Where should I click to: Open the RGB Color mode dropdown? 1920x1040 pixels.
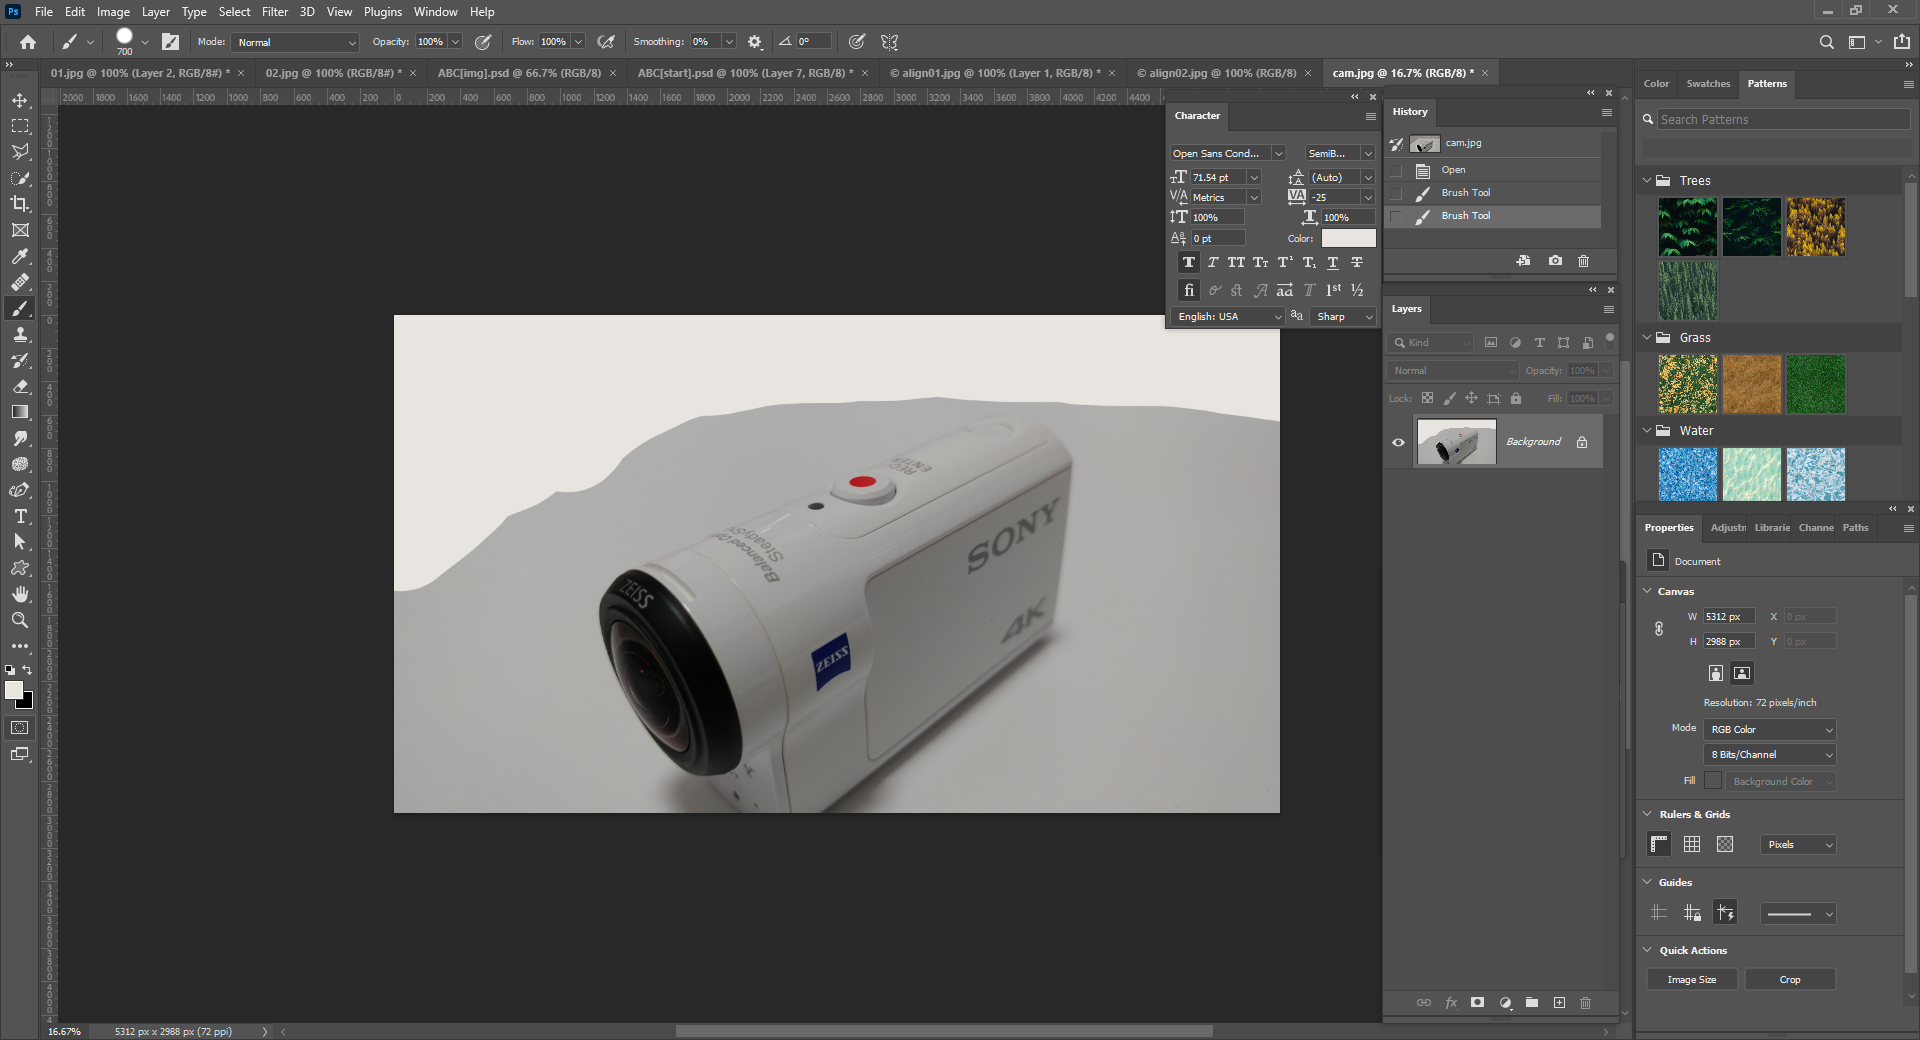tap(1770, 729)
